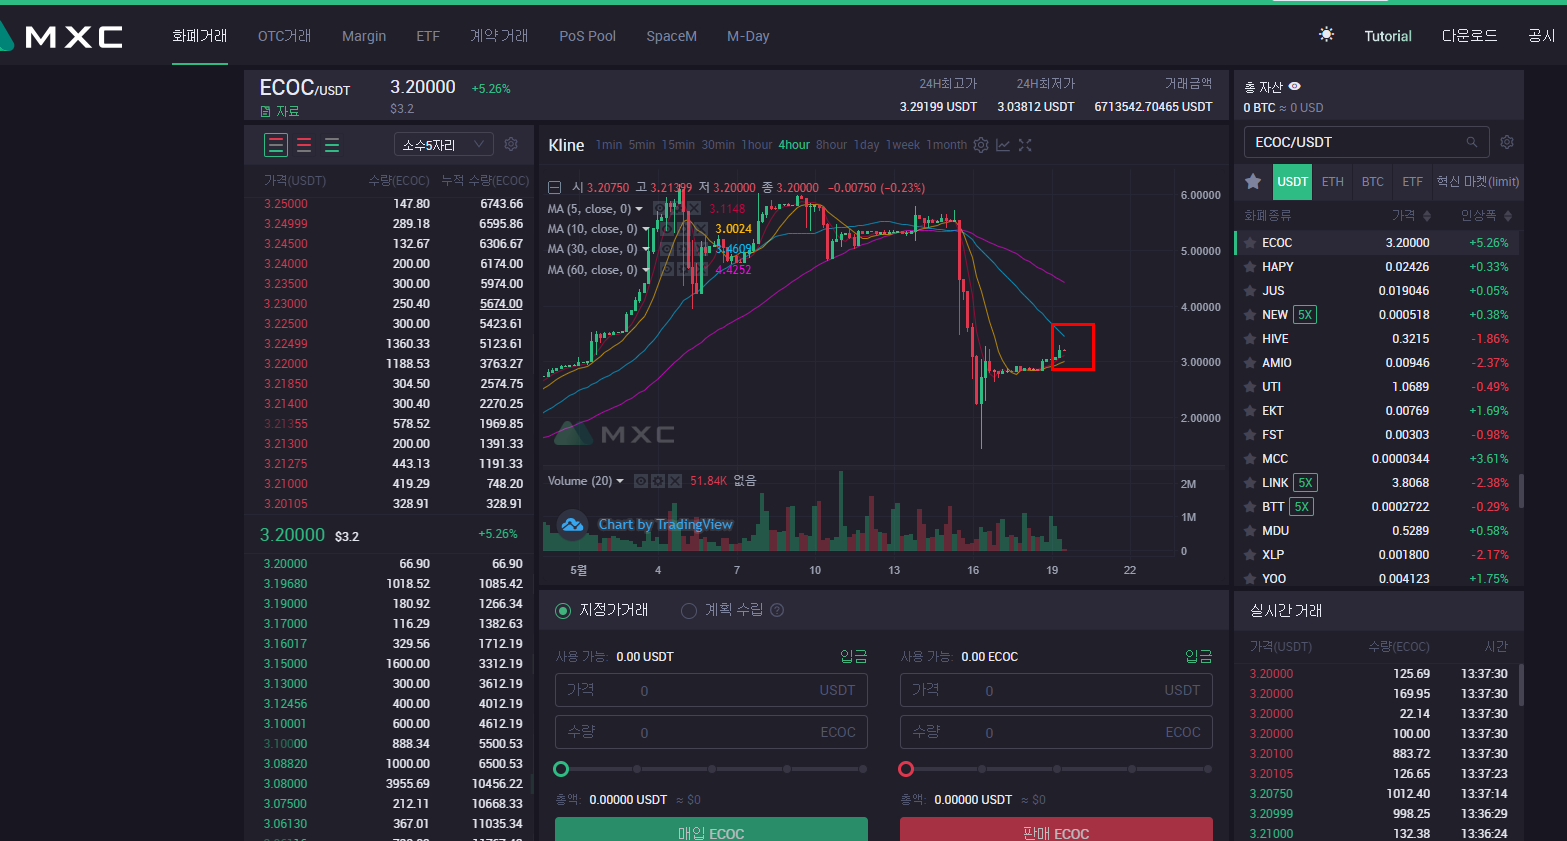Open the decimal places 소수5자리 dropdown

444,145
